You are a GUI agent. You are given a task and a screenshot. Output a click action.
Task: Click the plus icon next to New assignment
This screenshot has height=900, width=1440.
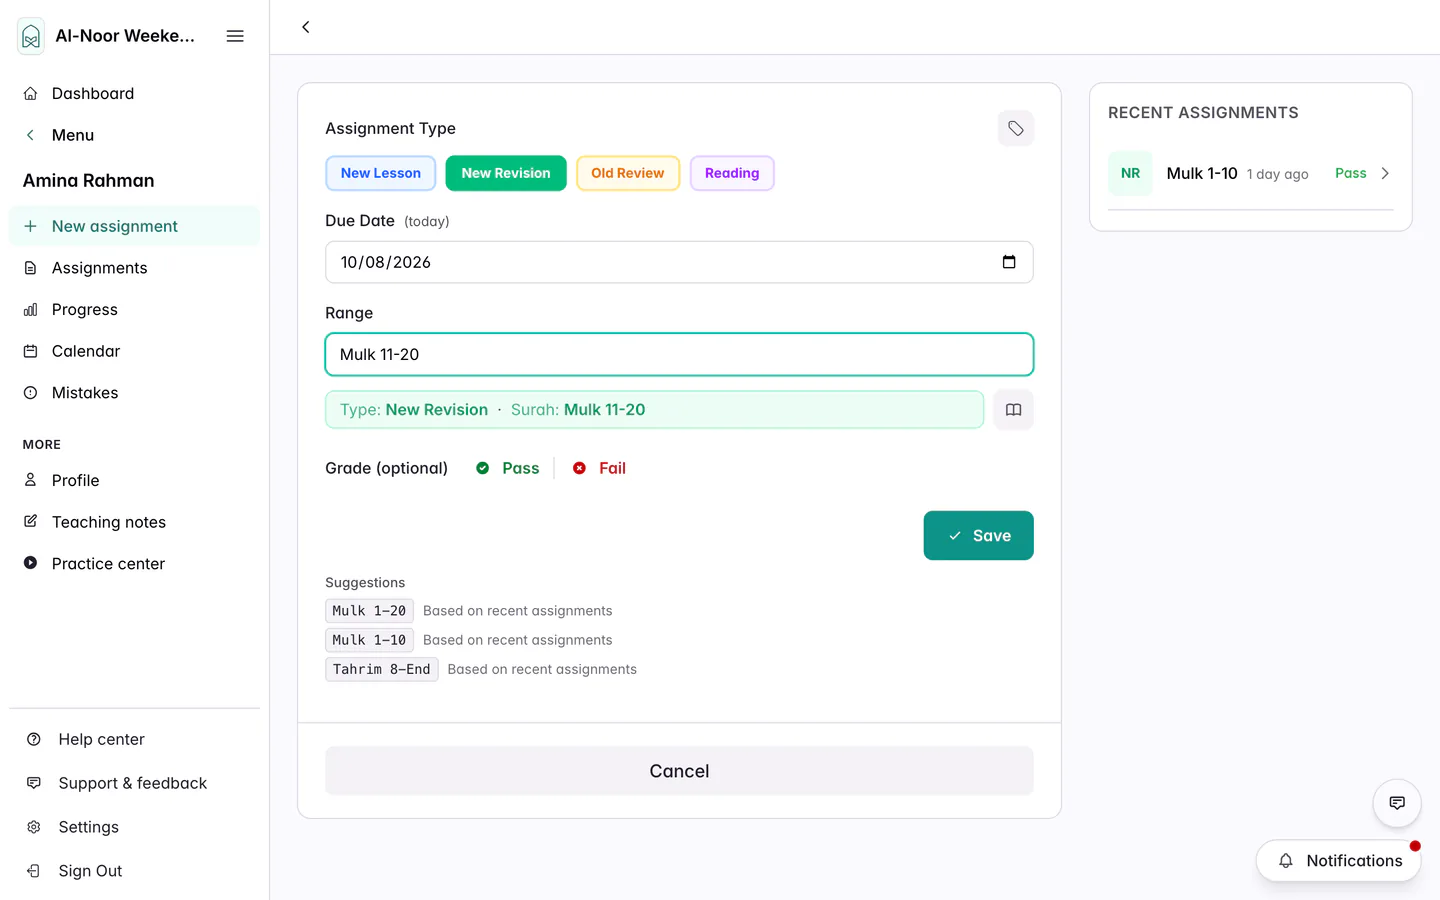point(31,226)
